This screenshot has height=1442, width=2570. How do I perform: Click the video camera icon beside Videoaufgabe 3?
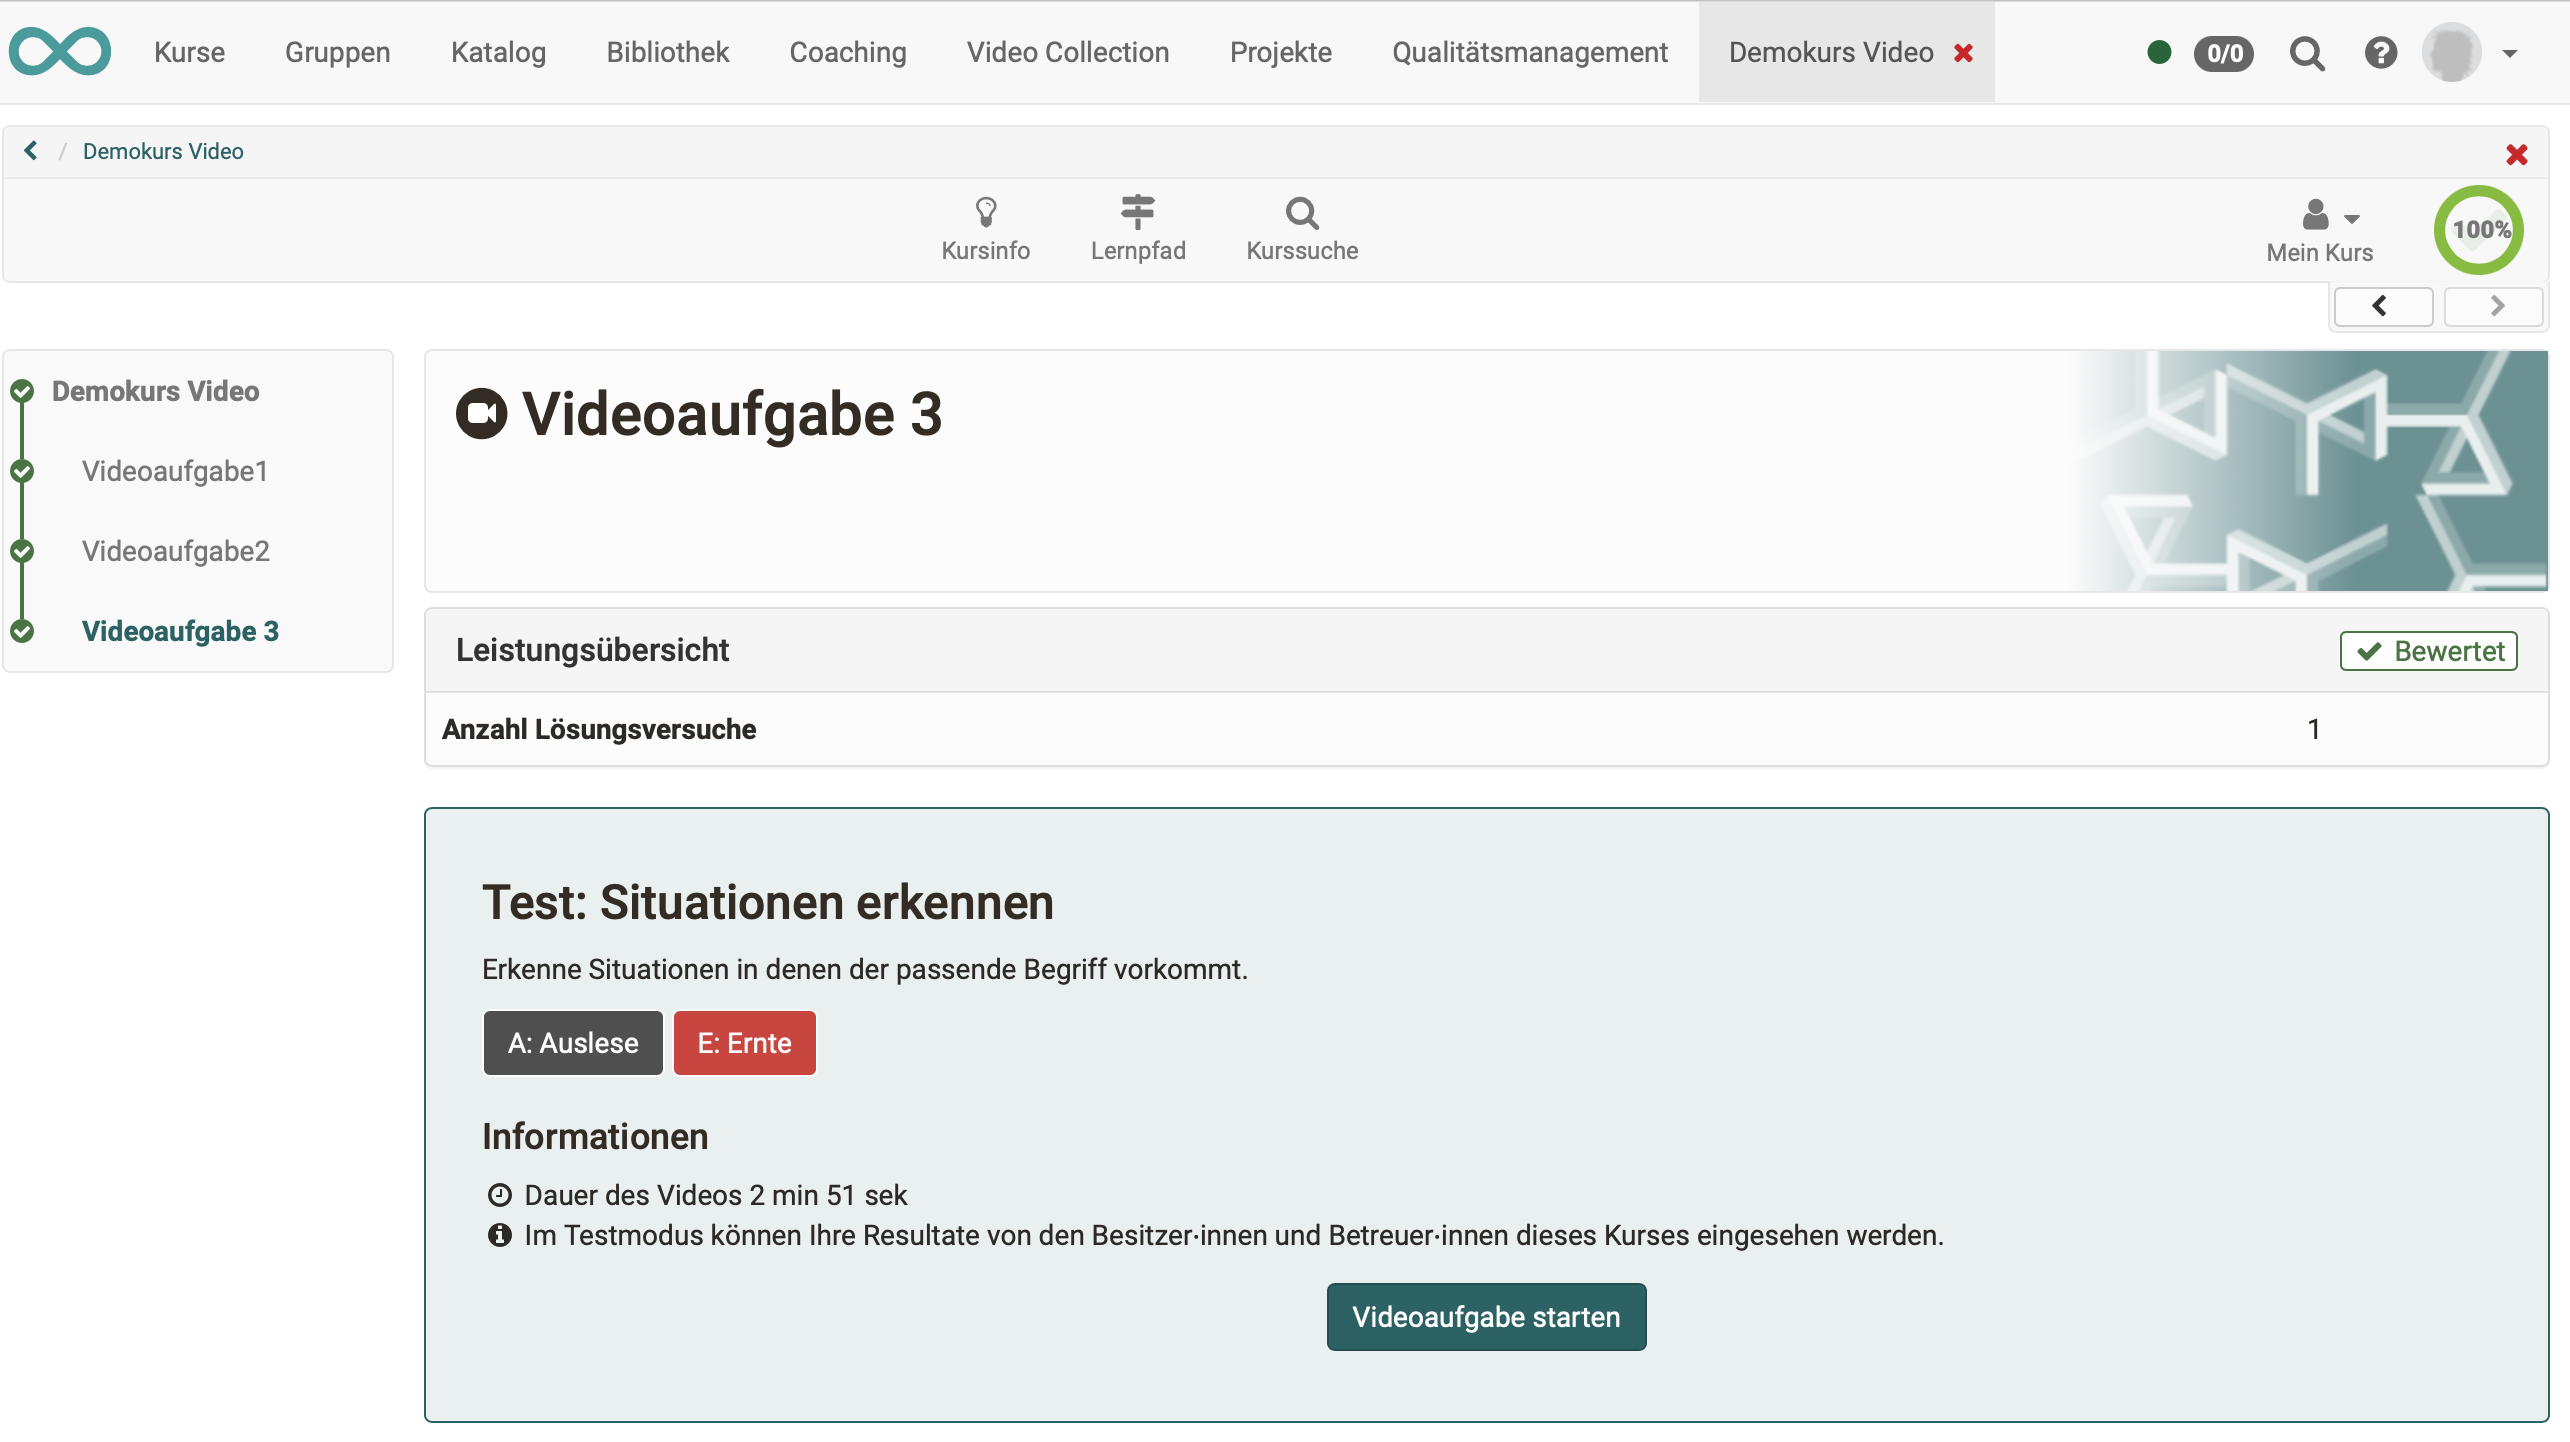pyautogui.click(x=484, y=413)
